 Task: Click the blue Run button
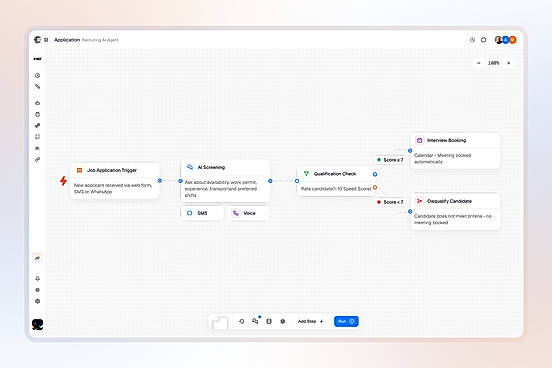[x=346, y=321]
